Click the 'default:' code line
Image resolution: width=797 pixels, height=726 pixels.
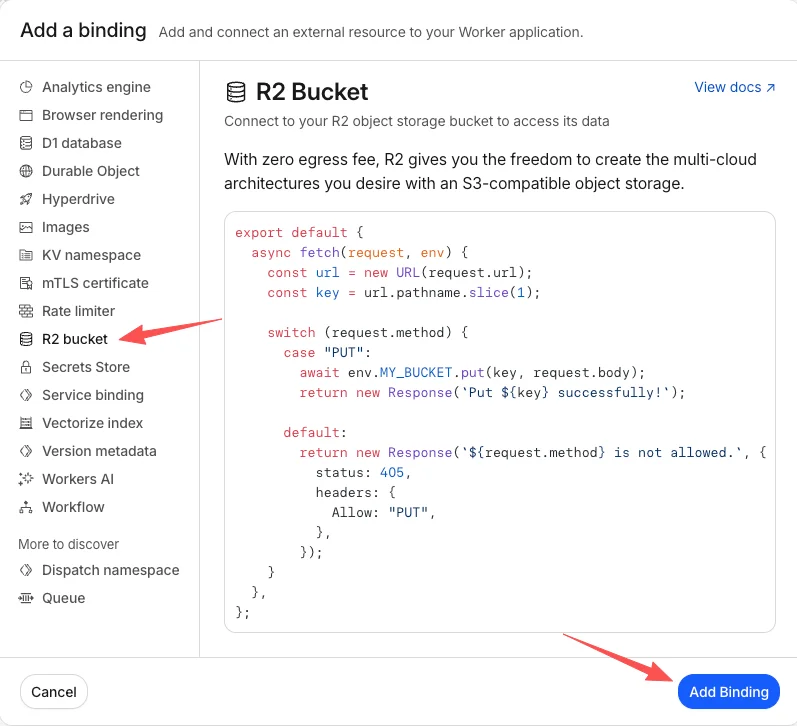(315, 433)
